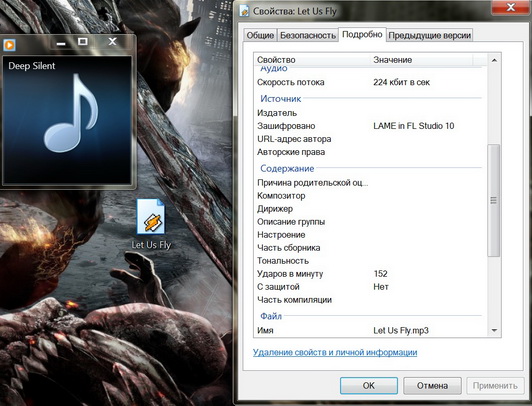Image resolution: width=532 pixels, height=406 pixels.
Task: Select the Описание группы row
Action: [370, 222]
